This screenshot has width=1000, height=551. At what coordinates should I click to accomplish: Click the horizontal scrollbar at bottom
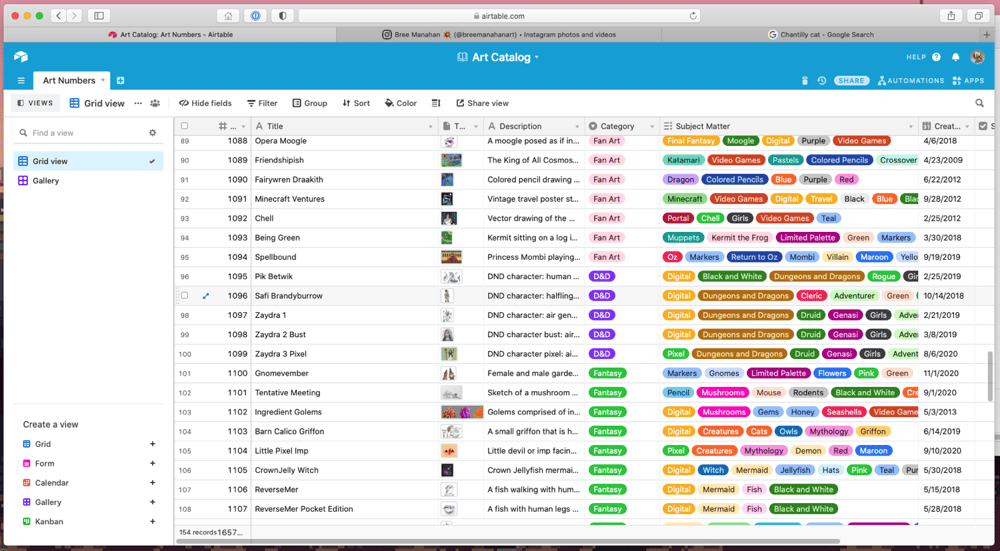point(508,541)
